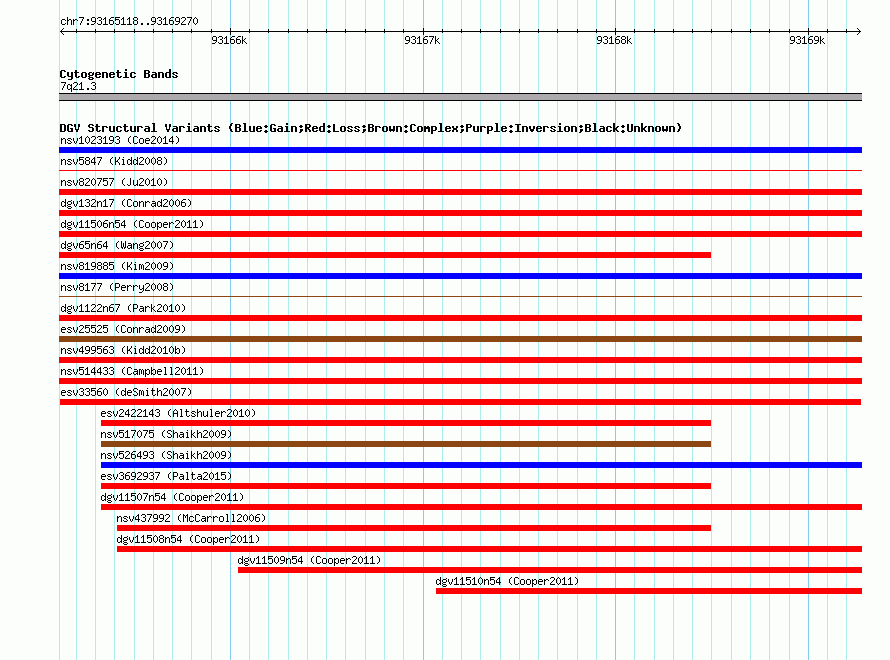
Task: Open nsv514433 (Campbell2011) variant
Action: tap(132, 371)
